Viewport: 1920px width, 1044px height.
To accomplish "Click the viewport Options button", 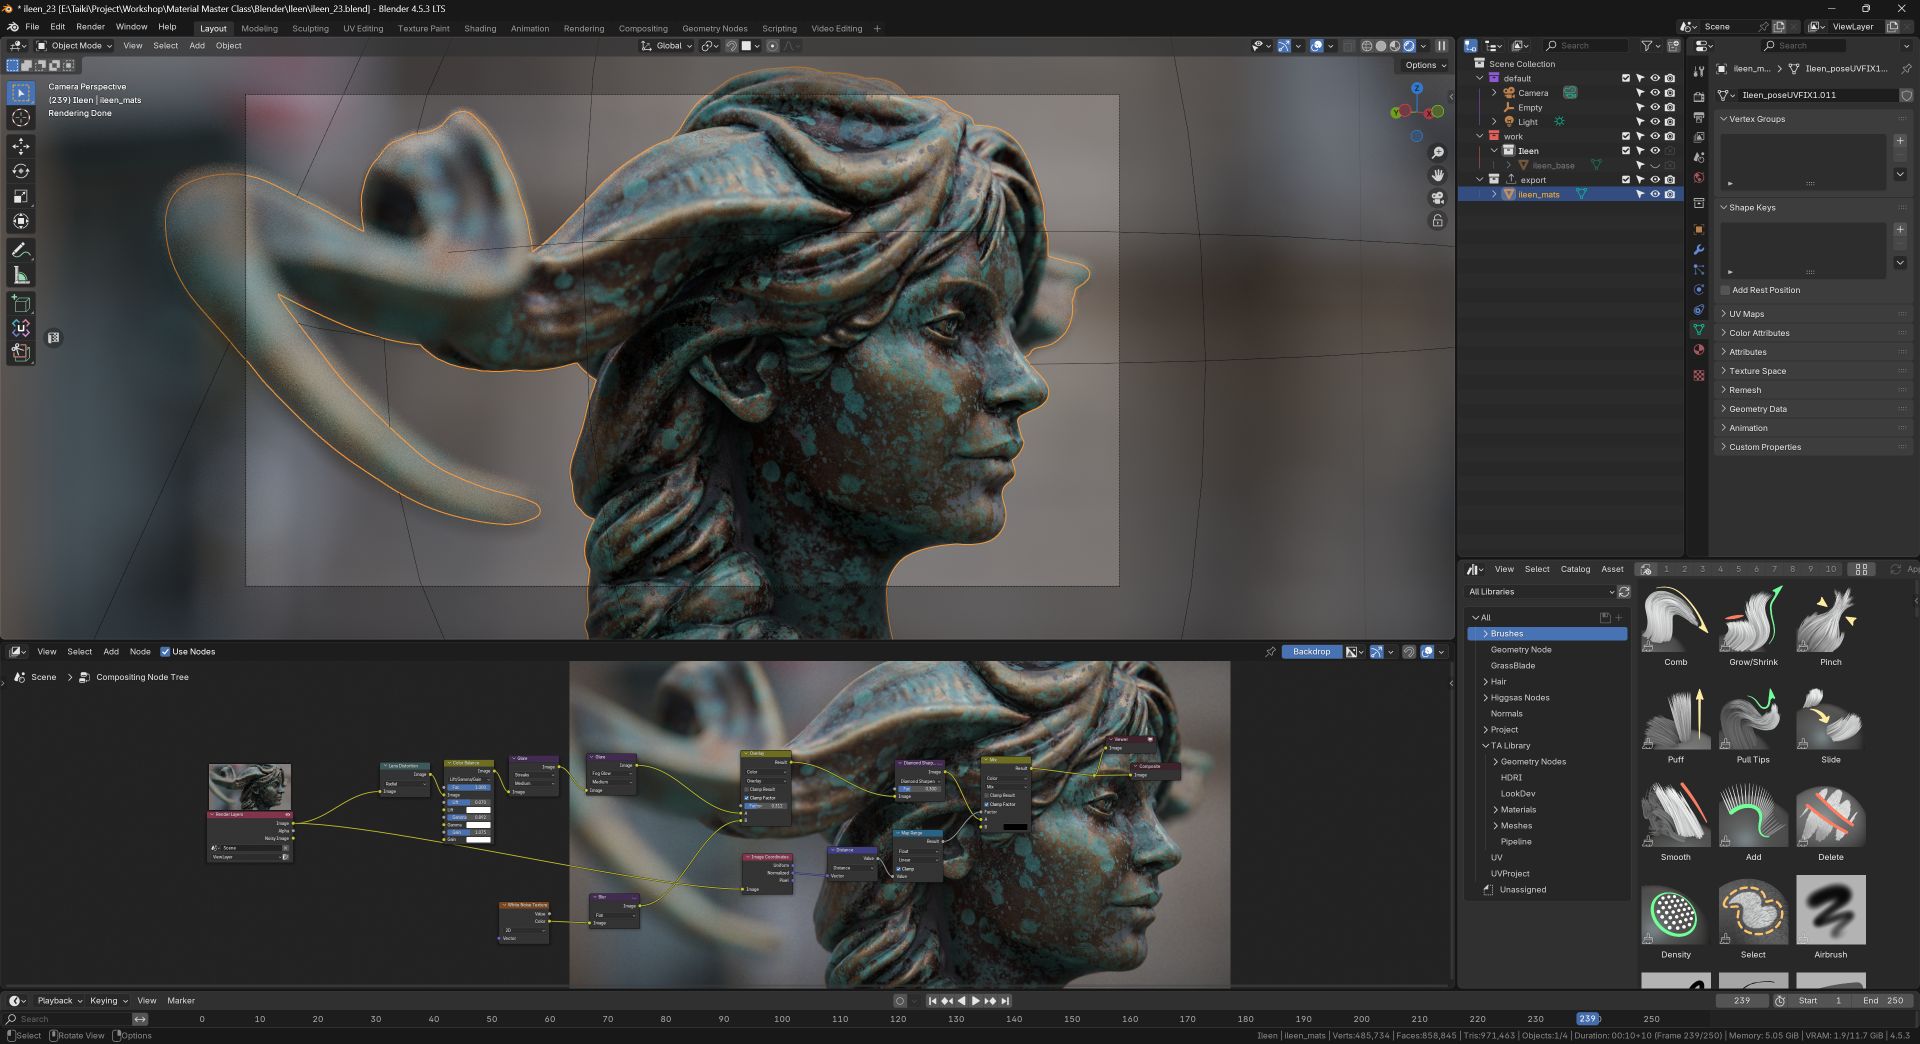I will point(1424,65).
